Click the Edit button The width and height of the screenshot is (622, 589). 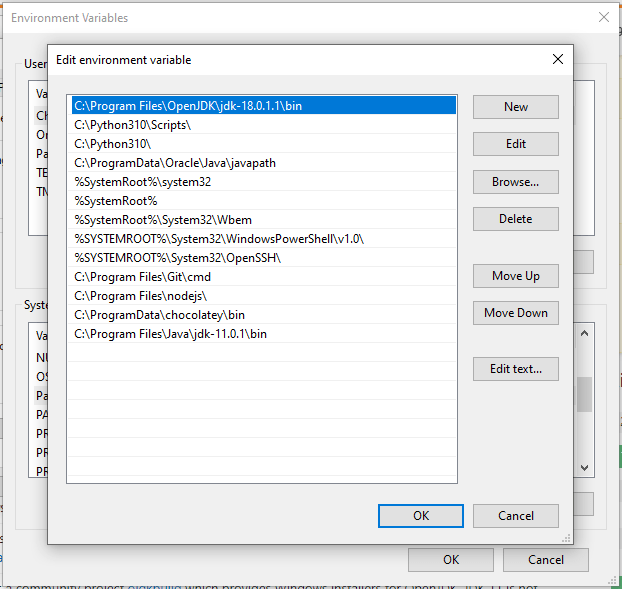click(x=516, y=144)
